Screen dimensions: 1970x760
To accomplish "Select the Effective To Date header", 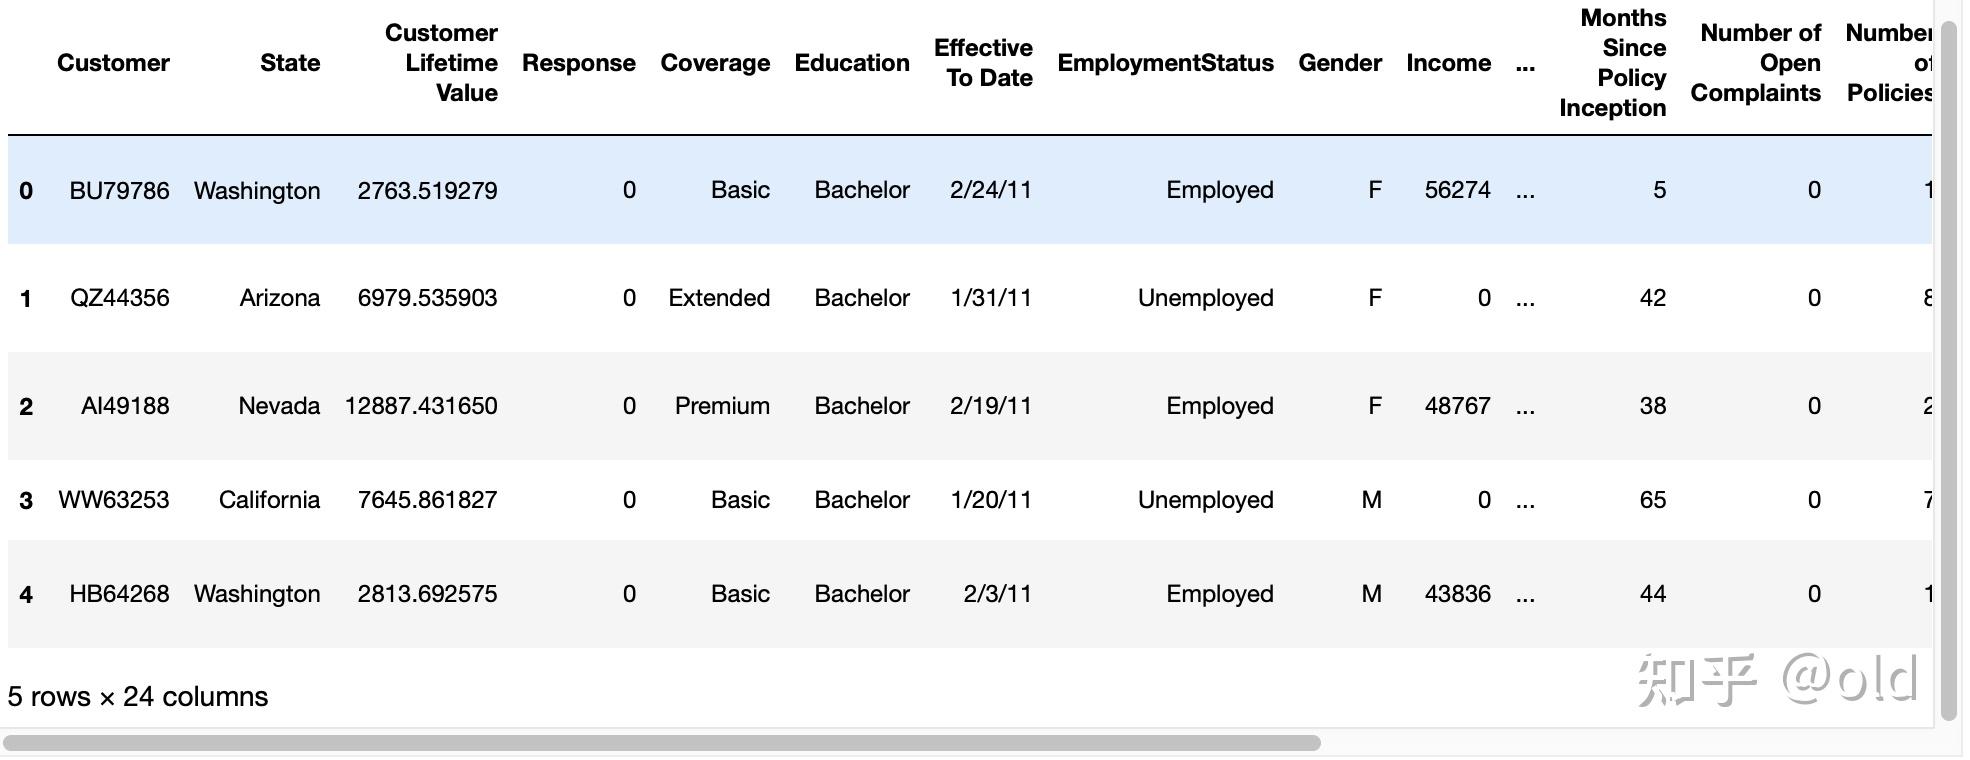I will tap(983, 63).
